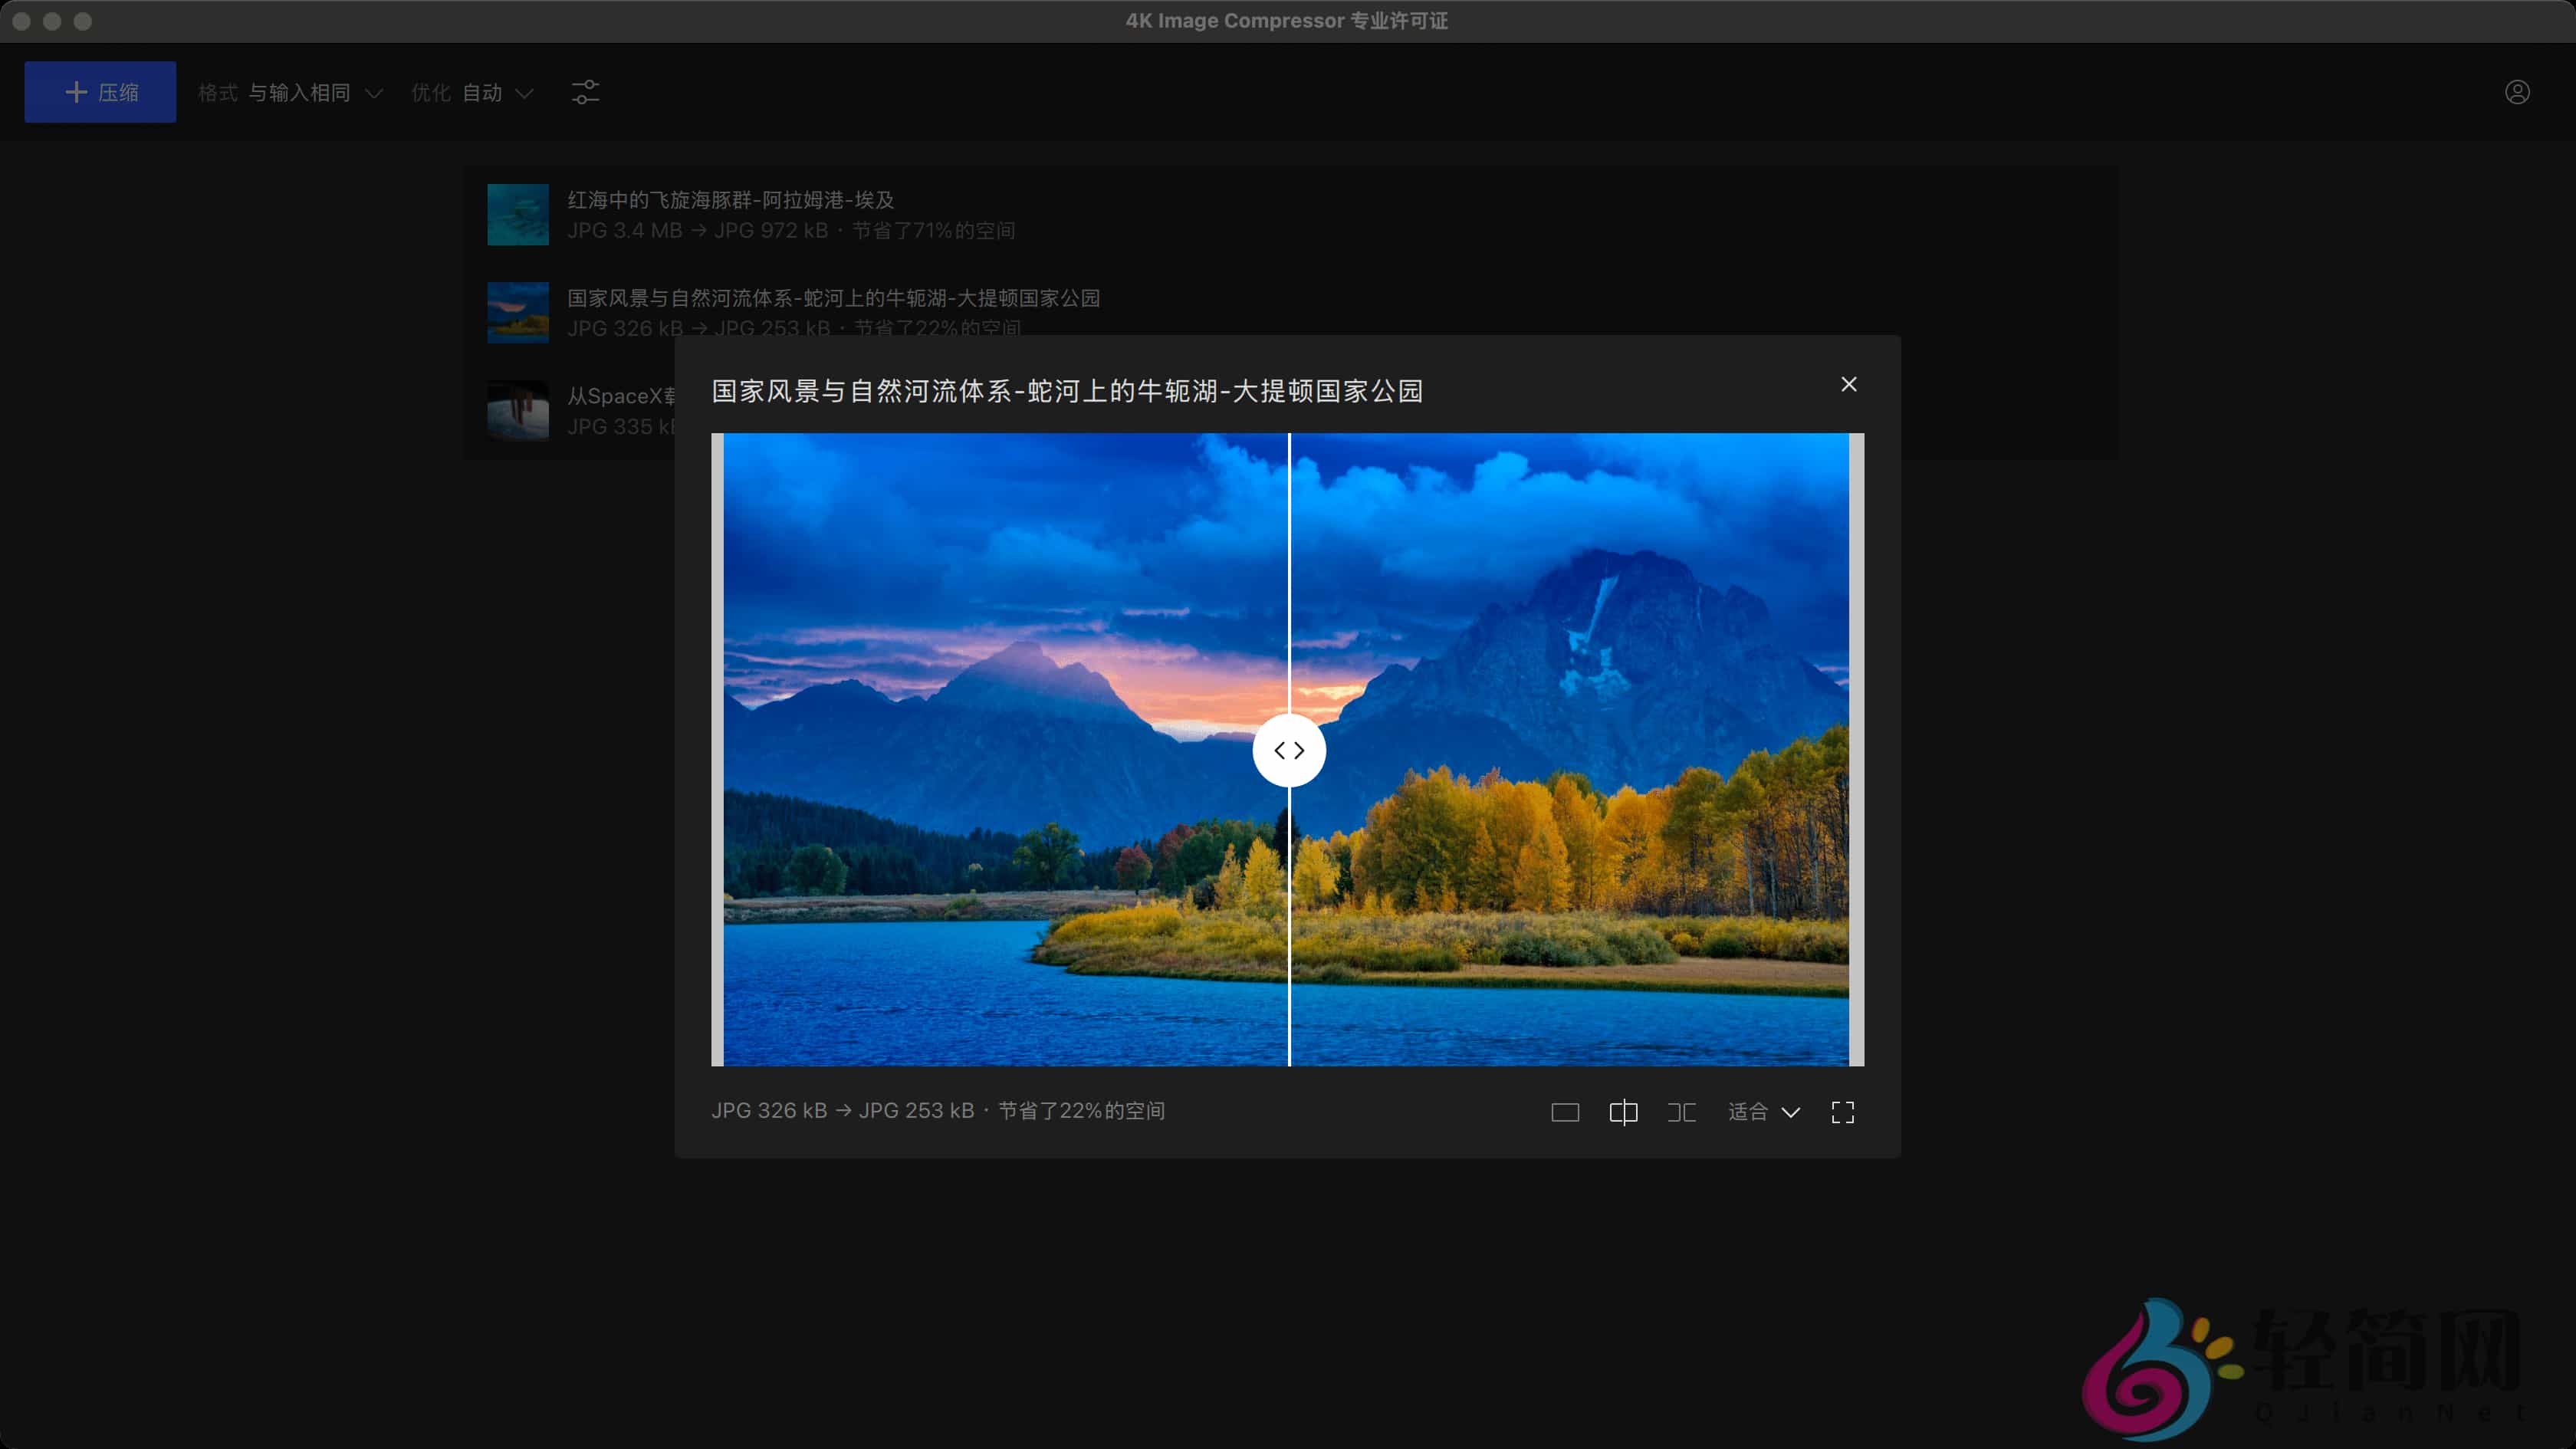Enter fullscreen preview mode
This screenshot has height=1449, width=2576.
point(1843,1112)
